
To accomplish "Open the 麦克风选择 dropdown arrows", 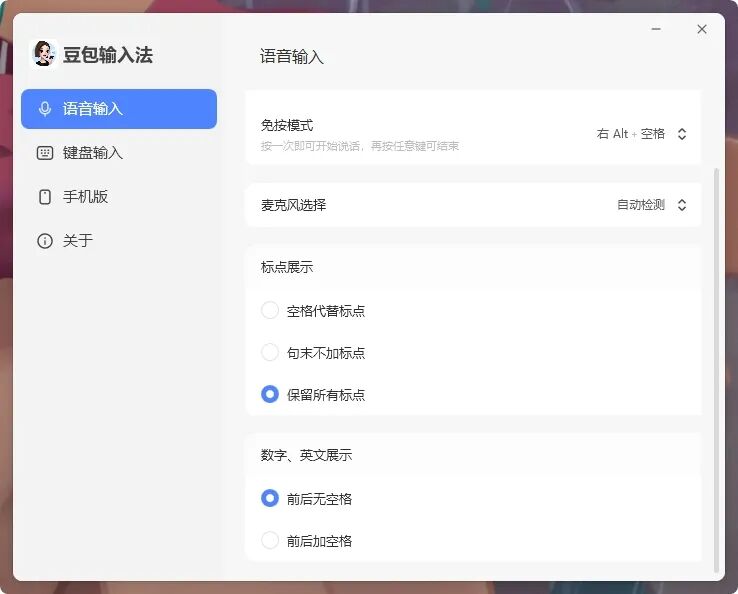I will click(682, 205).
